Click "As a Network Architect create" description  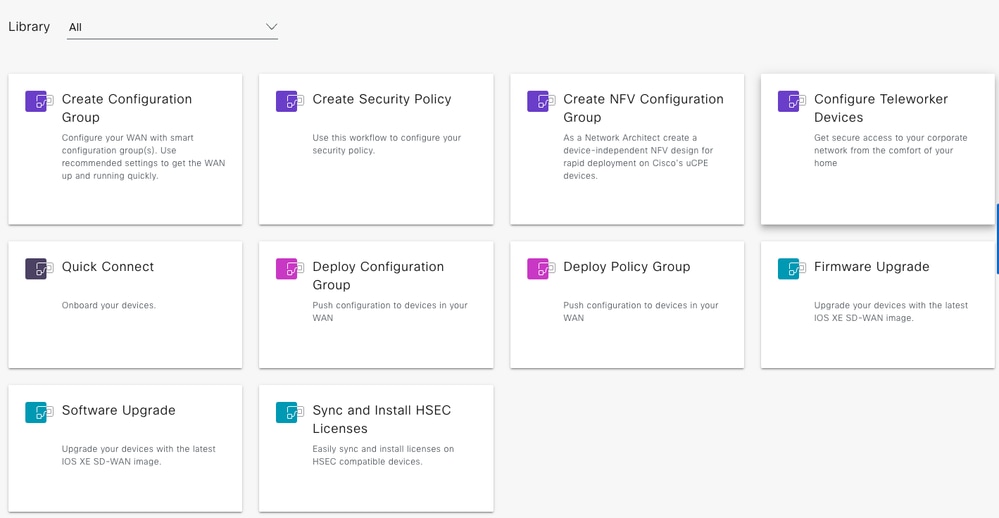pyautogui.click(x=638, y=157)
